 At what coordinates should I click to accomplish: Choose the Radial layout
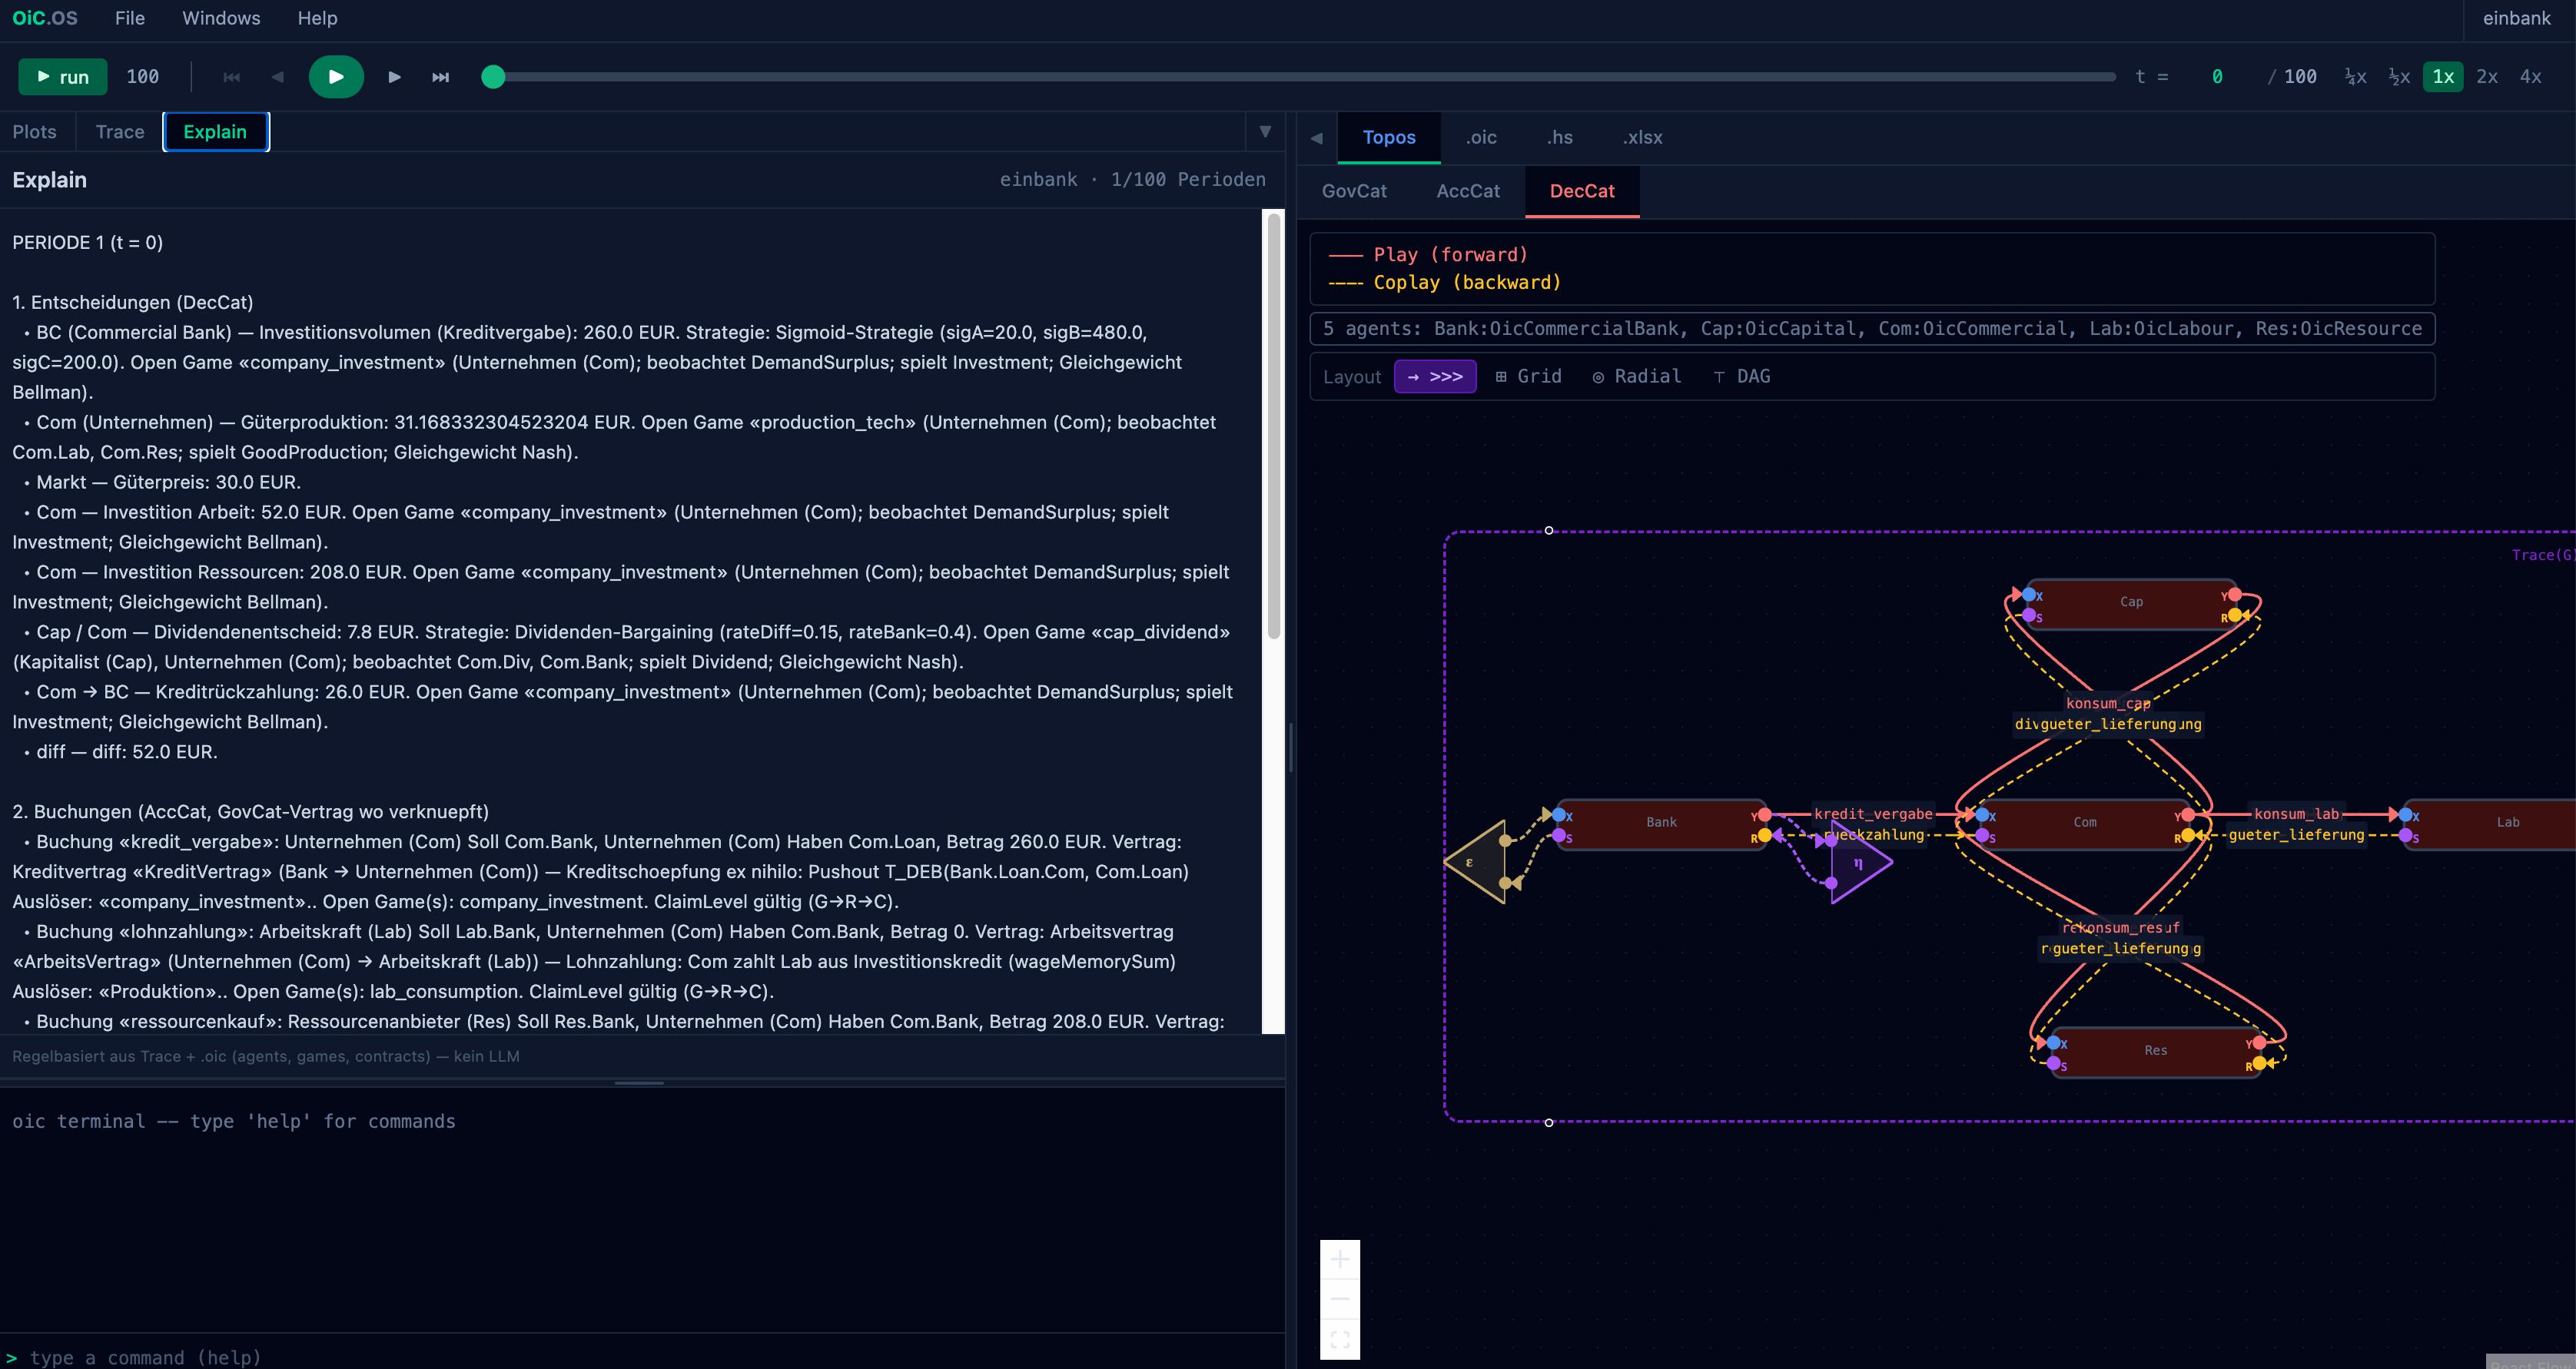(x=1637, y=376)
